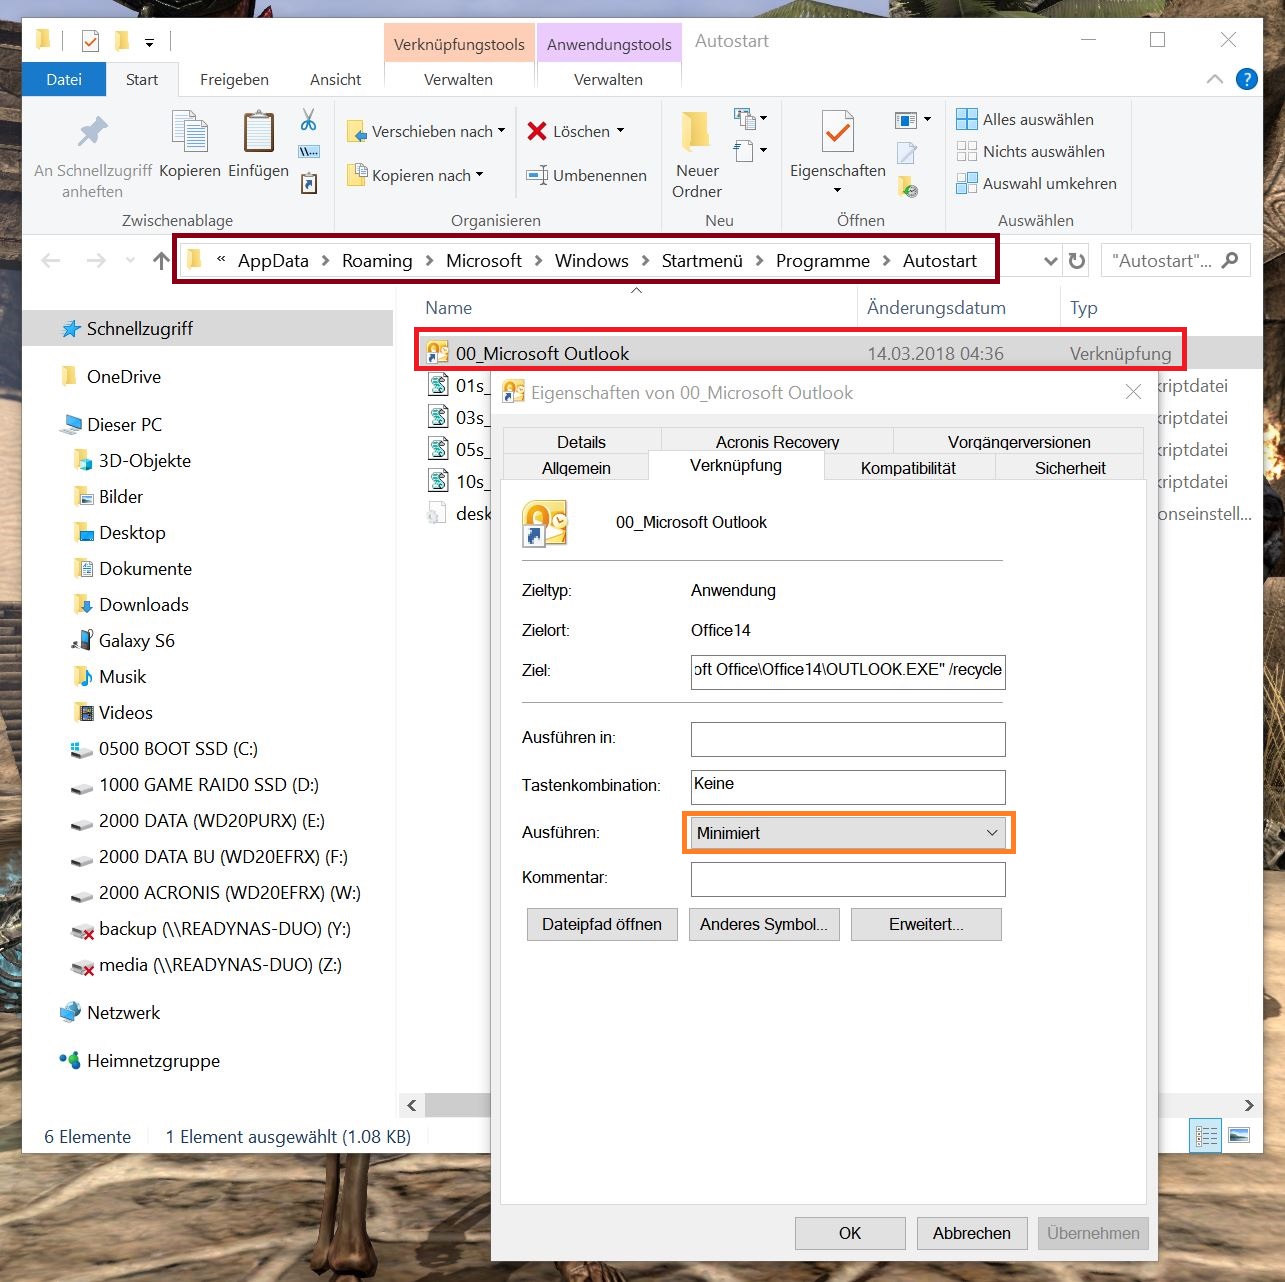Click the Kommentar input field
The width and height of the screenshot is (1285, 1282).
click(848, 879)
